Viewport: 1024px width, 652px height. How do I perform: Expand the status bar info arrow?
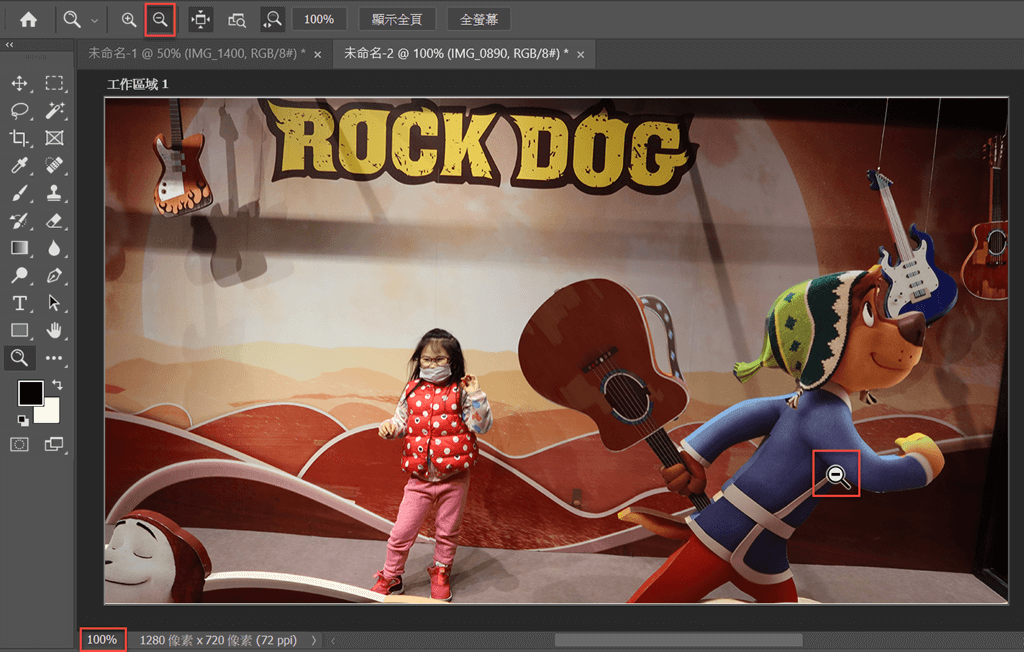pos(313,640)
